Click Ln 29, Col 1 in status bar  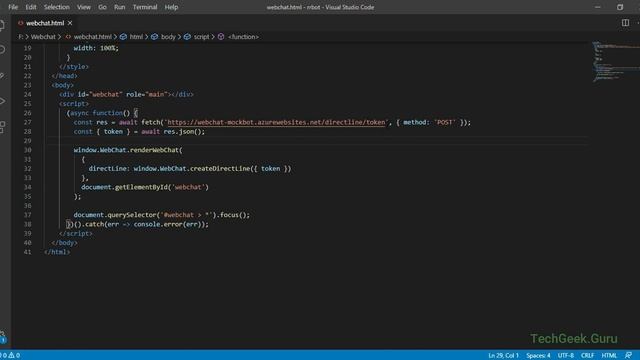(503, 355)
